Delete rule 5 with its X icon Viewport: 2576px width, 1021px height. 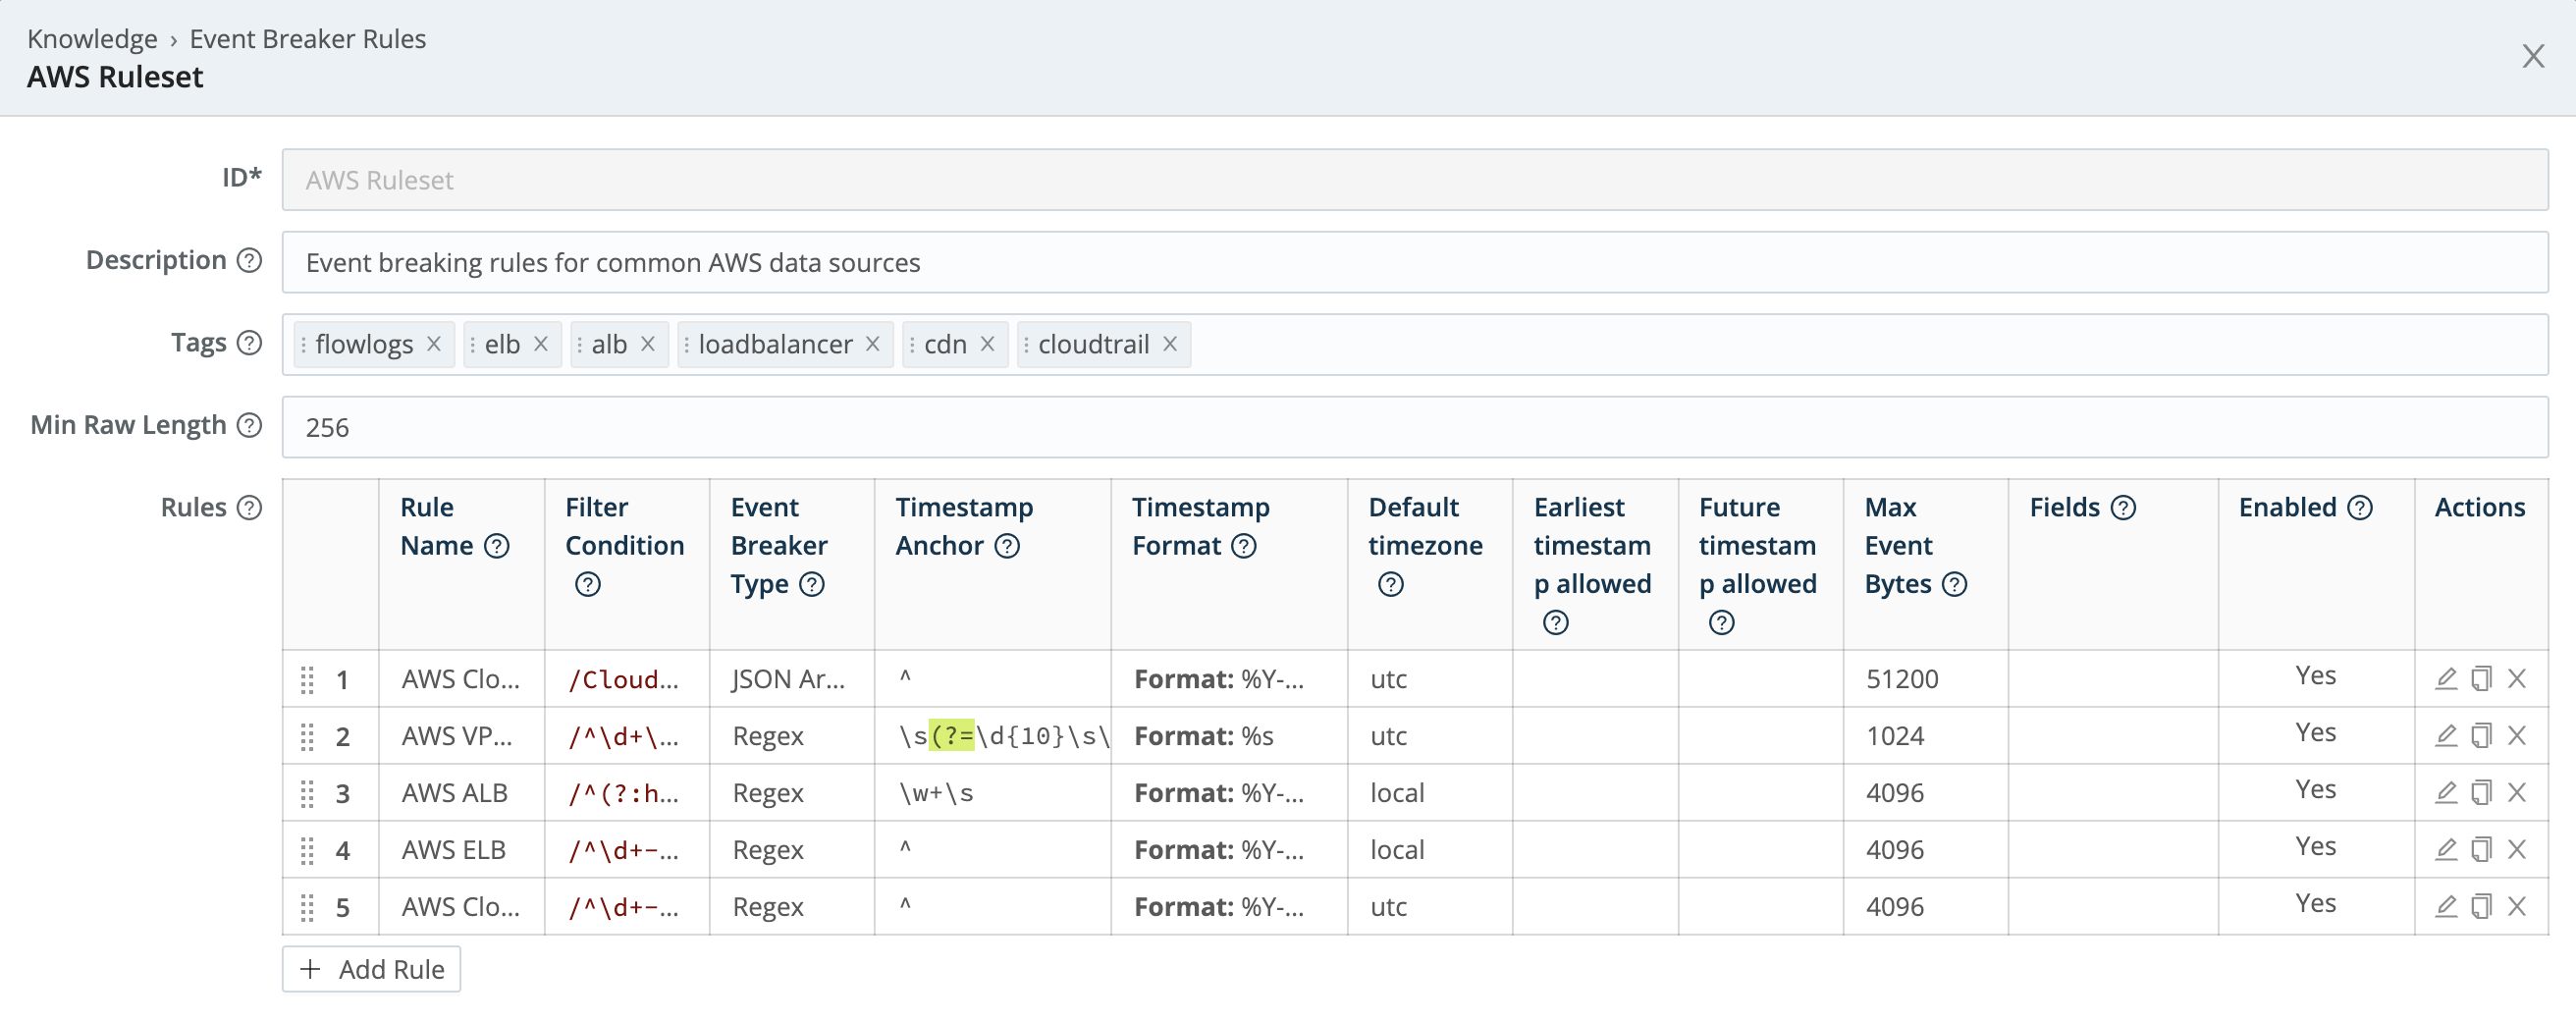pyautogui.click(x=2517, y=906)
